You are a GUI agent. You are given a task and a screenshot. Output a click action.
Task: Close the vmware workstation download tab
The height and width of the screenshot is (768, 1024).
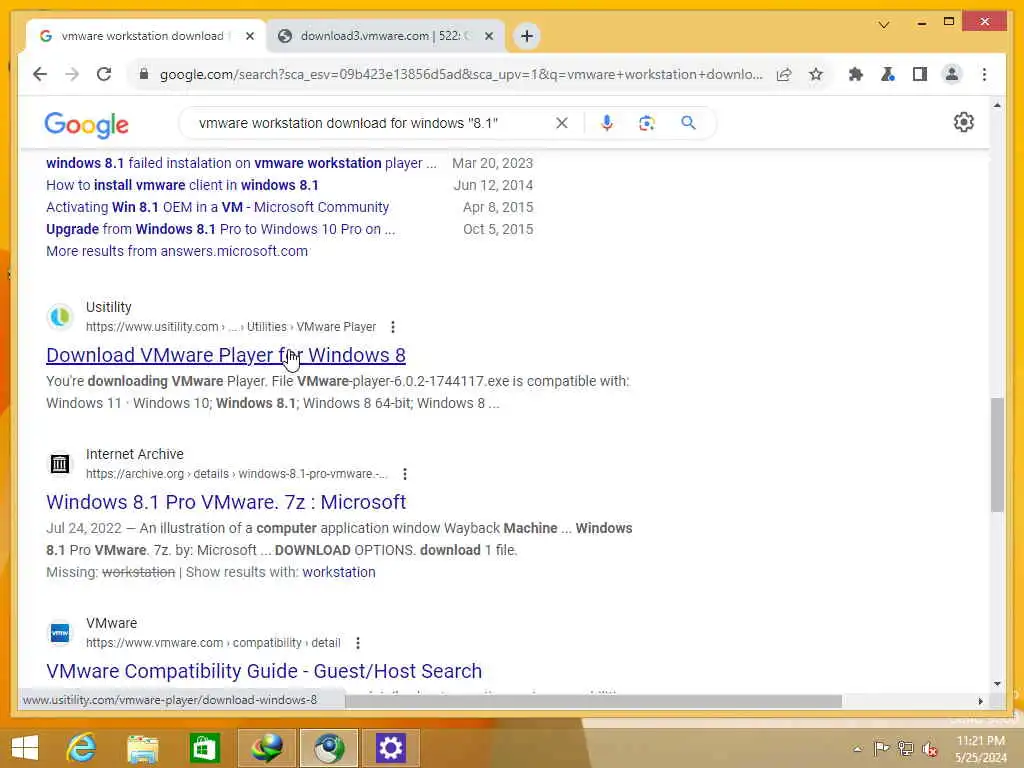click(249, 36)
